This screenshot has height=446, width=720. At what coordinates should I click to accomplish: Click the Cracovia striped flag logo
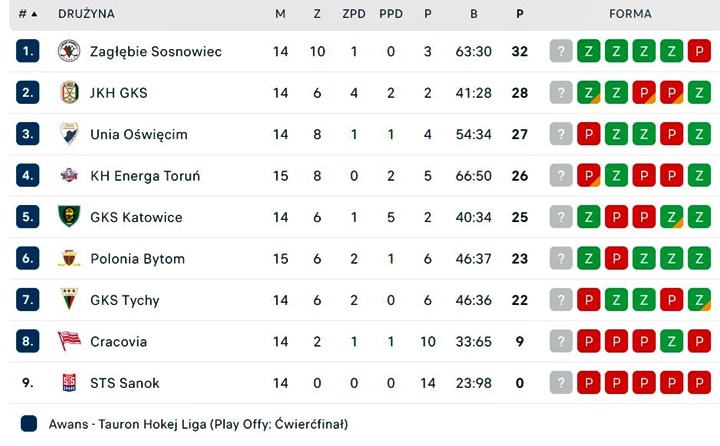pos(69,341)
